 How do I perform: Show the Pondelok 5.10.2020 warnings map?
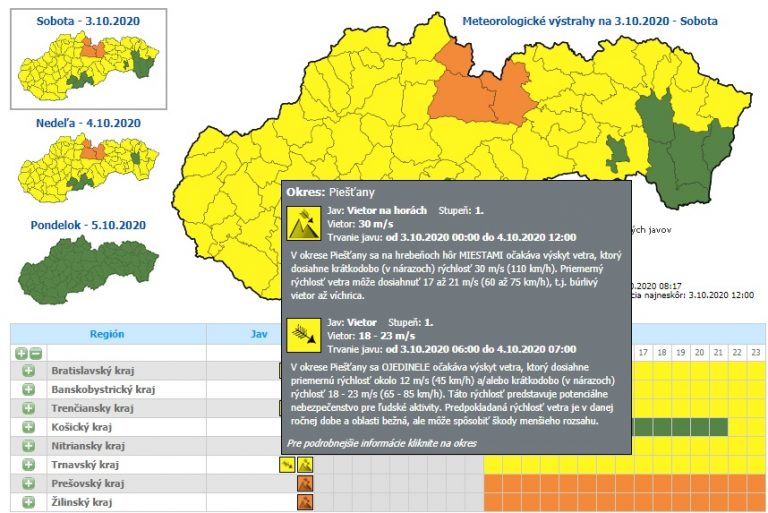pos(90,268)
